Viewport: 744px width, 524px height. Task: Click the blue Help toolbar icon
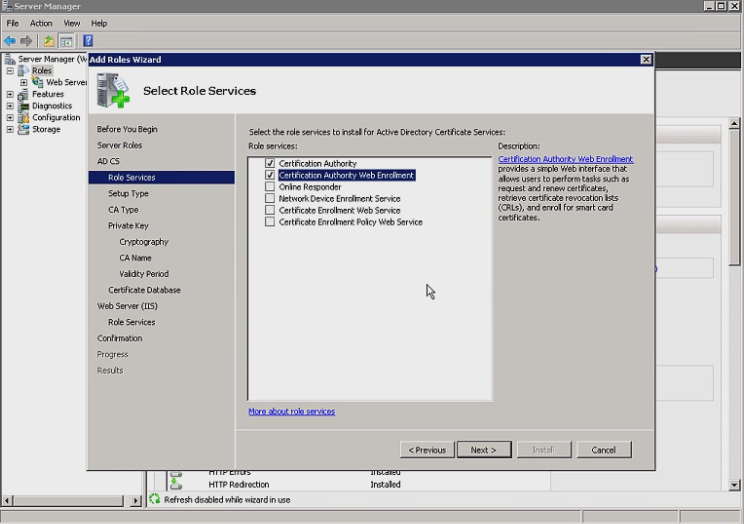(88, 41)
